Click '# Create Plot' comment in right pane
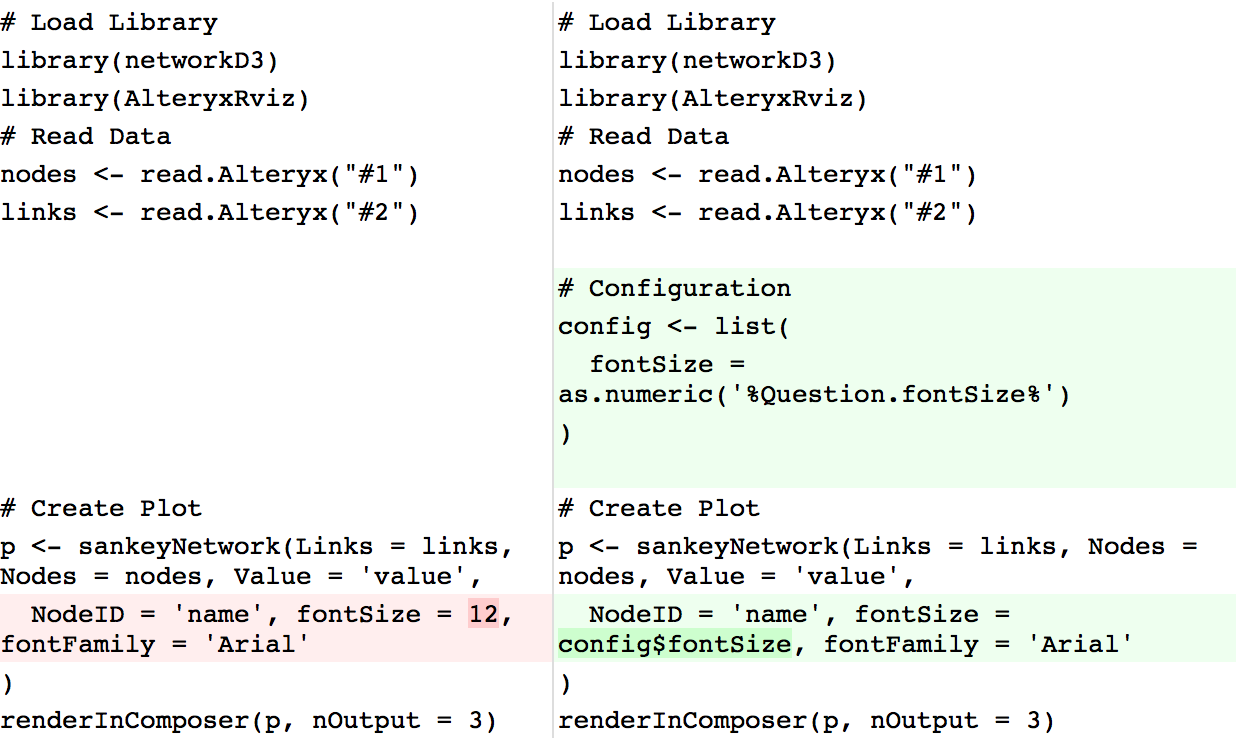1236x746 pixels. (x=659, y=509)
